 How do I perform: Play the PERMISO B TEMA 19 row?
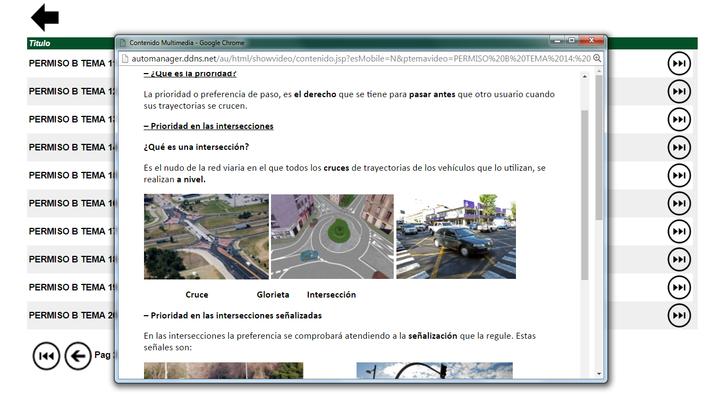click(x=679, y=287)
